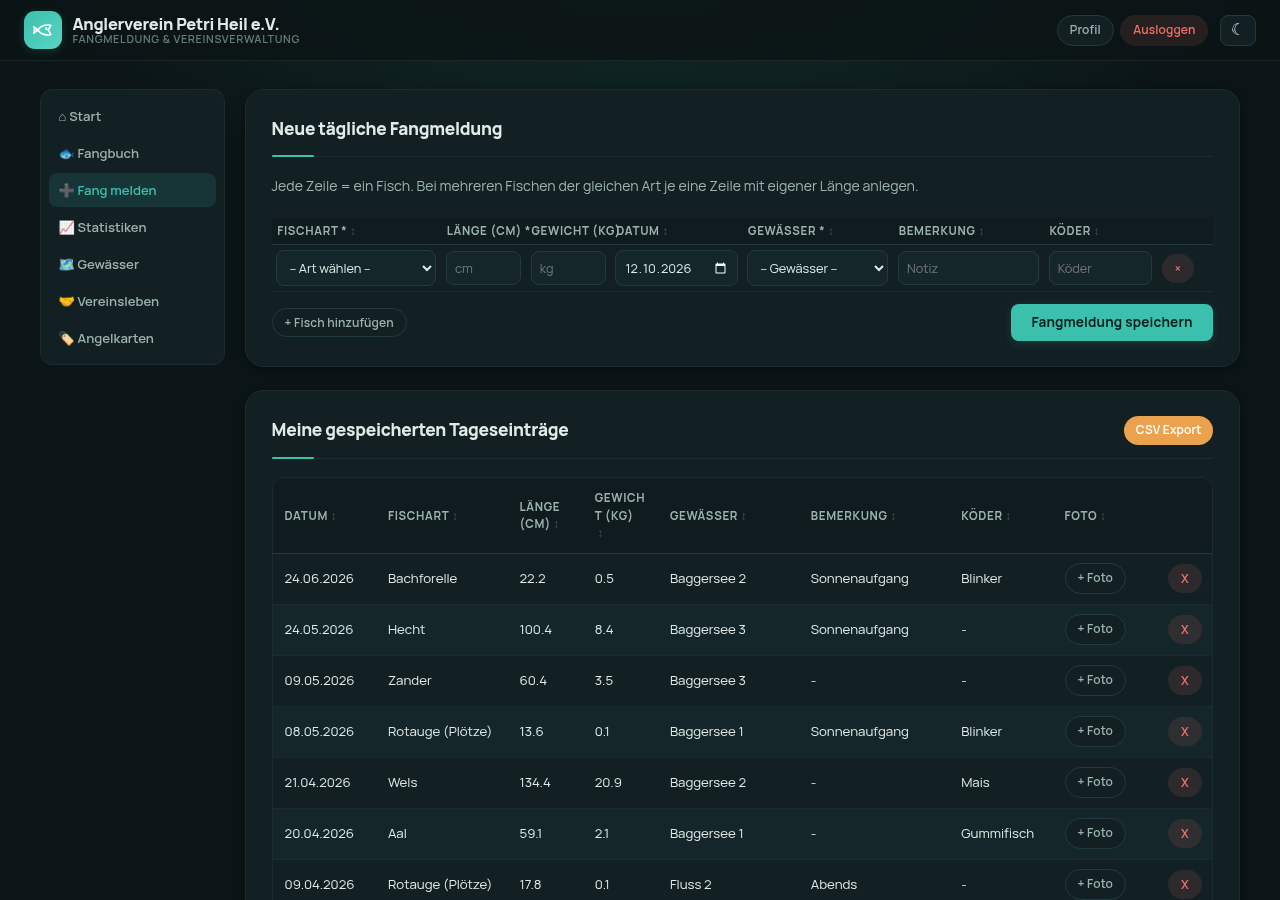Export entries with CSV Export button

click(1168, 430)
